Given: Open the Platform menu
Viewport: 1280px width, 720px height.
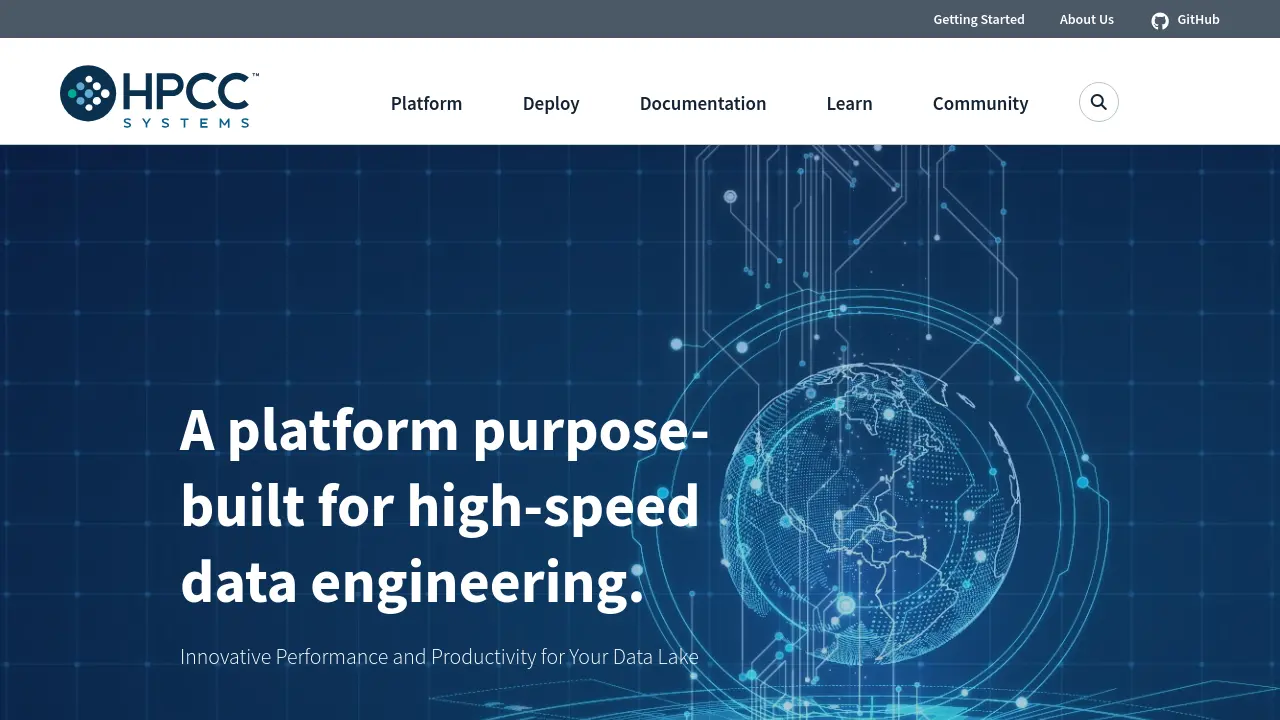Looking at the screenshot, I should [426, 103].
